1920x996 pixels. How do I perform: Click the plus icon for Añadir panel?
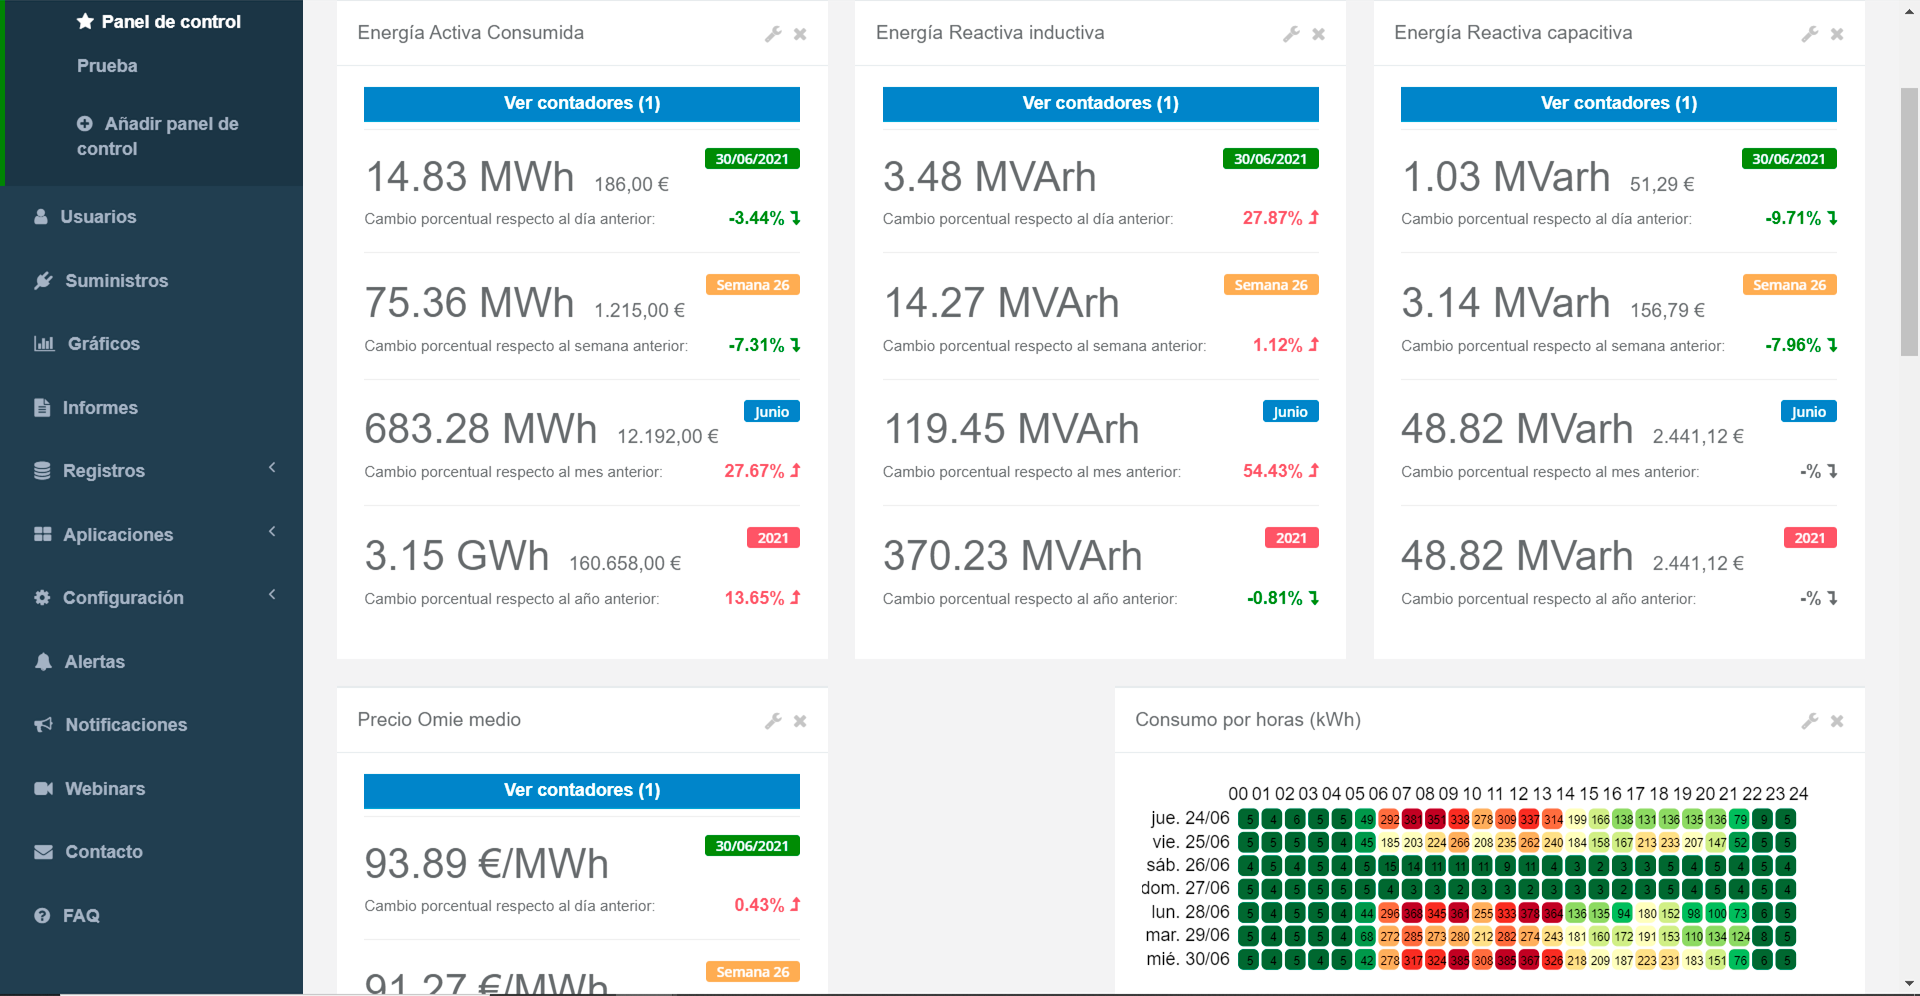click(x=85, y=124)
